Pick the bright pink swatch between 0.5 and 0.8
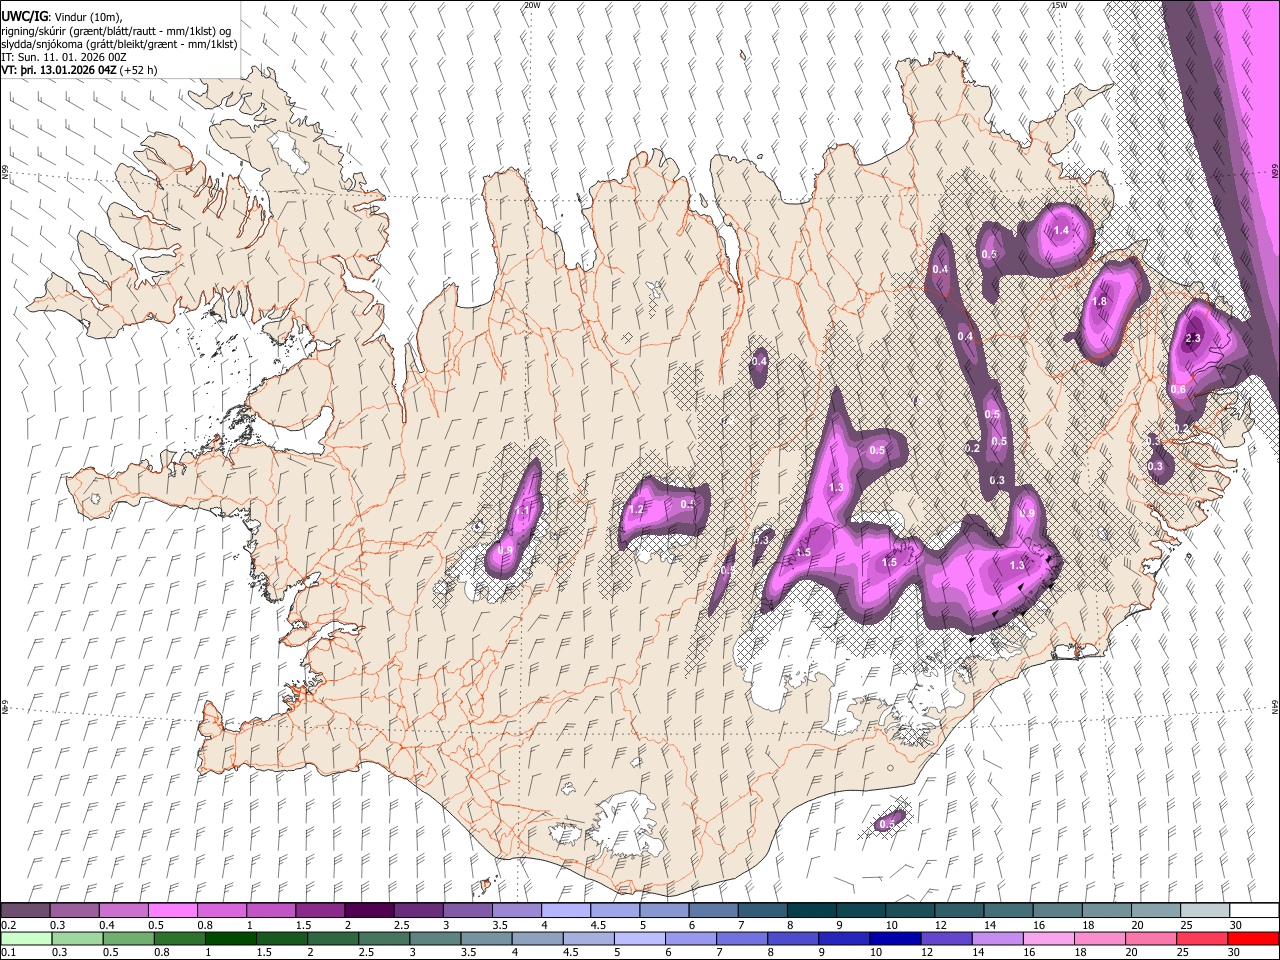The image size is (1280, 960). pyautogui.click(x=172, y=911)
